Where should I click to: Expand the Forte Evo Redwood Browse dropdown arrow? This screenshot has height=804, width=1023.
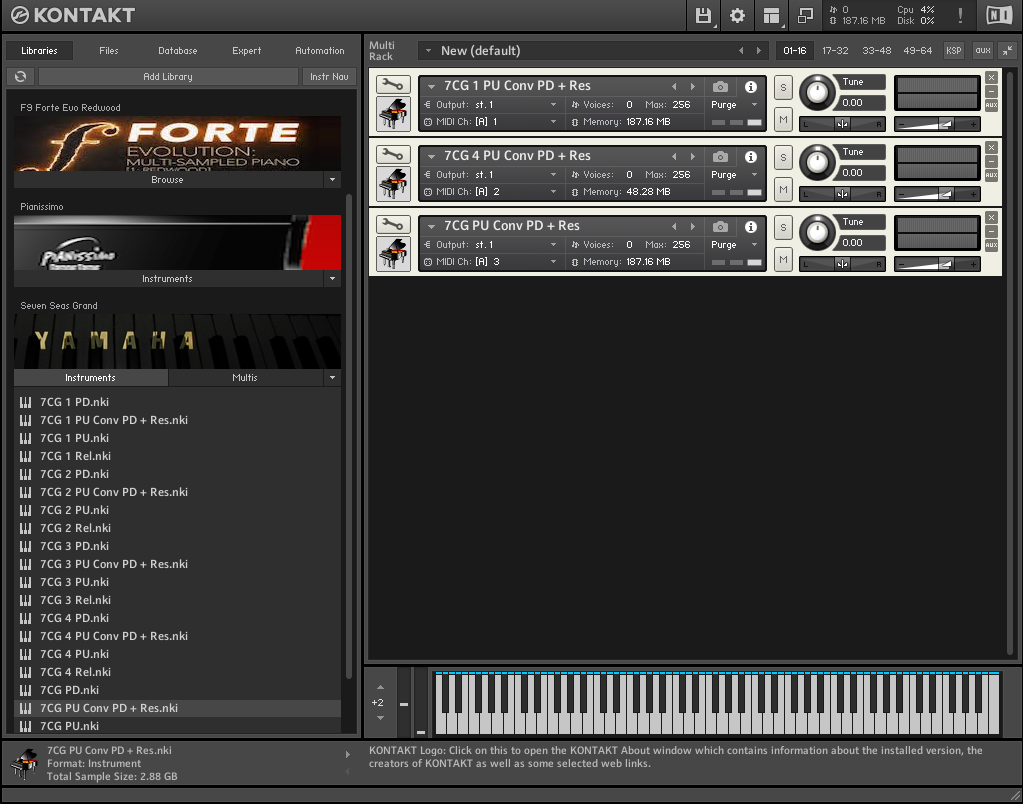[x=332, y=179]
